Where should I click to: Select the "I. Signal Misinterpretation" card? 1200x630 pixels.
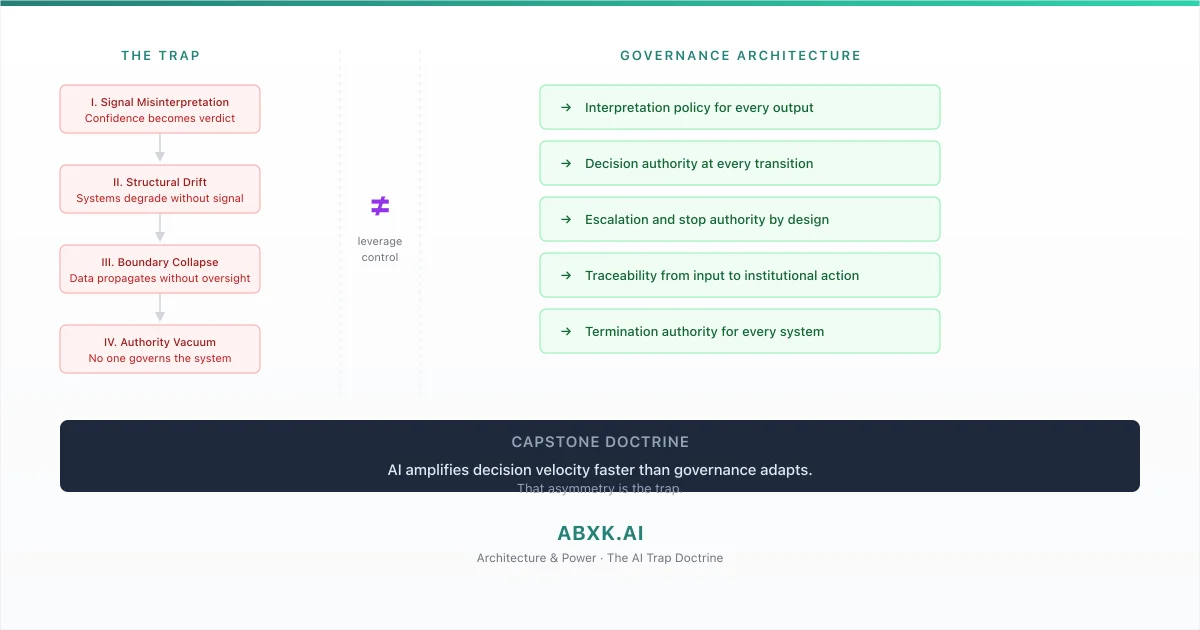(x=160, y=108)
